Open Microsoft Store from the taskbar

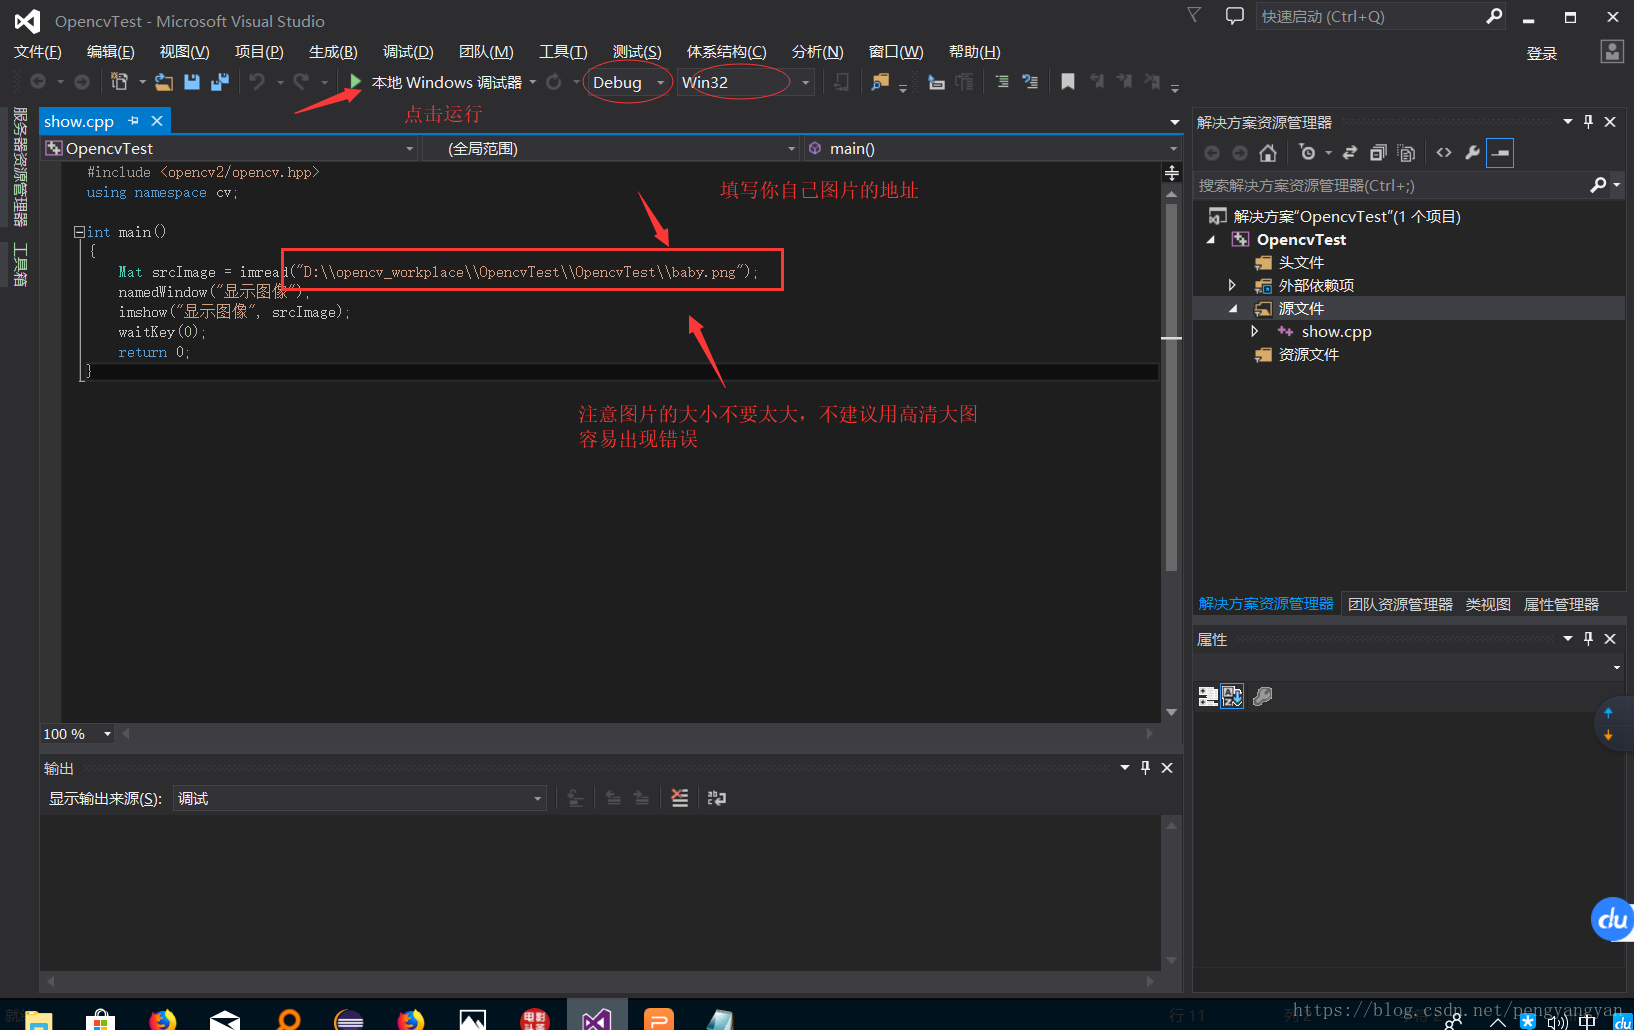click(x=100, y=1020)
